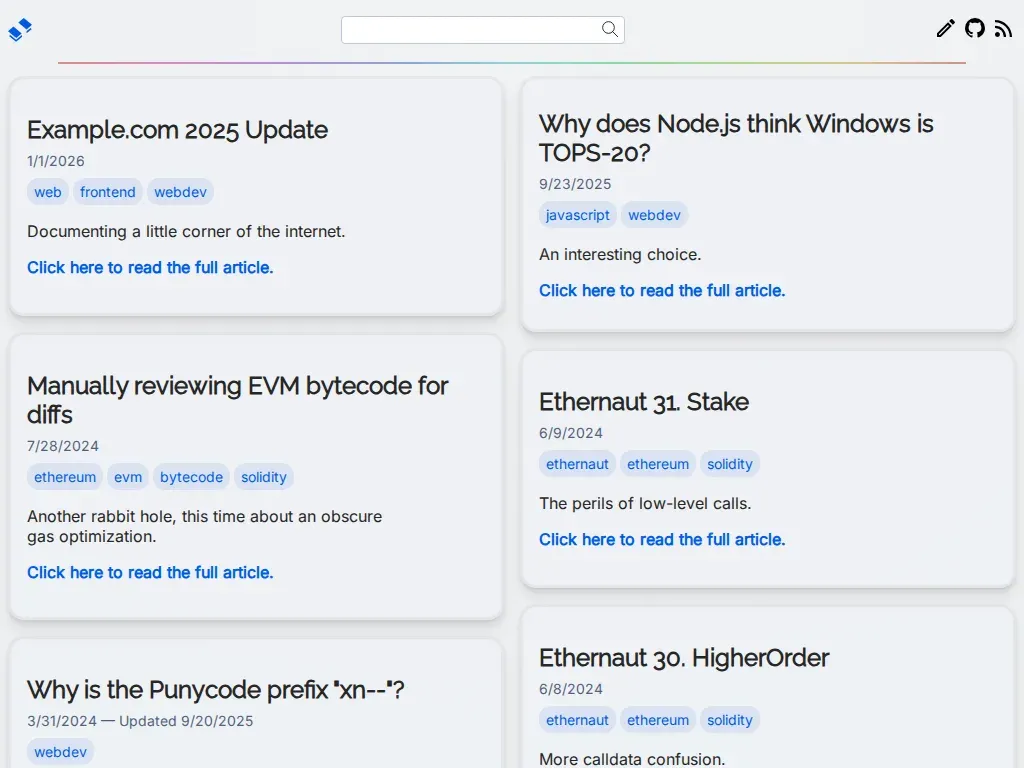
Task: Open 'Ethernaut 30. HigherOrder' post title
Action: pos(684,658)
